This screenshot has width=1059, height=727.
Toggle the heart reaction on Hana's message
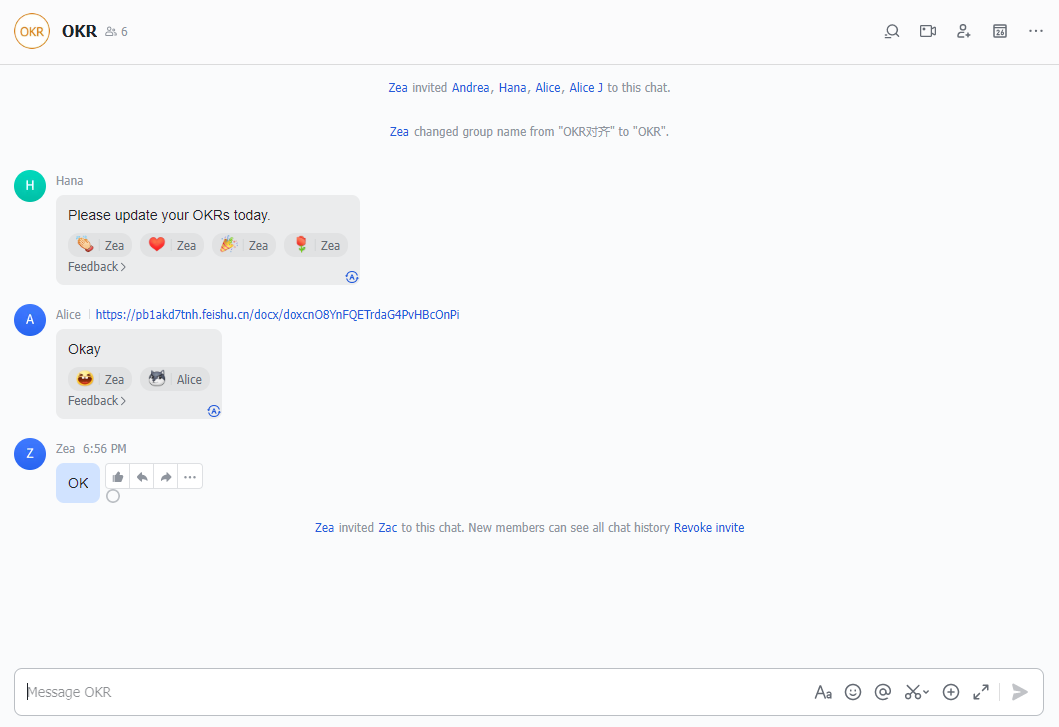(x=171, y=245)
